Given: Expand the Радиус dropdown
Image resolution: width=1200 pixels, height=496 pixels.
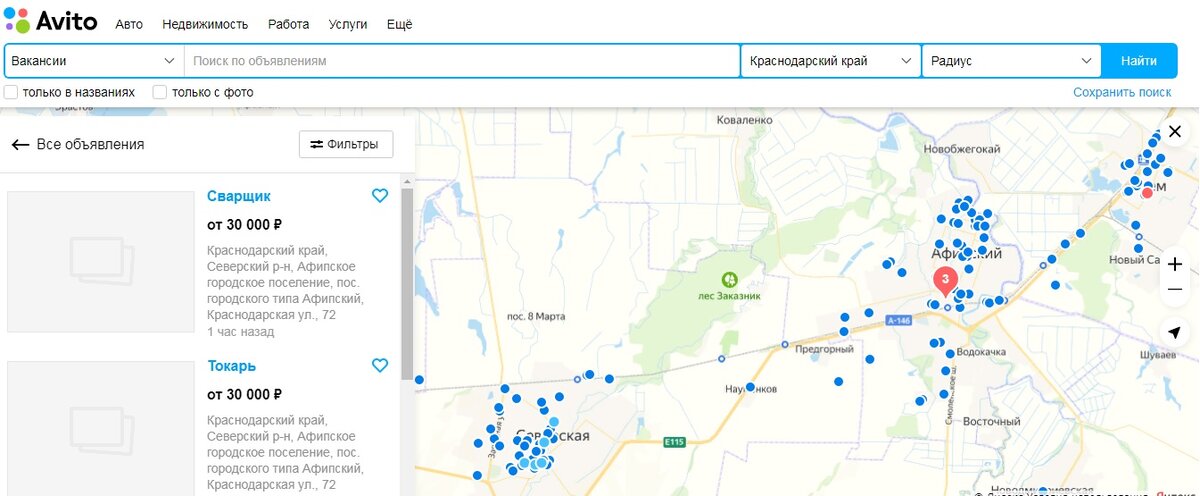Looking at the screenshot, I should [1011, 61].
